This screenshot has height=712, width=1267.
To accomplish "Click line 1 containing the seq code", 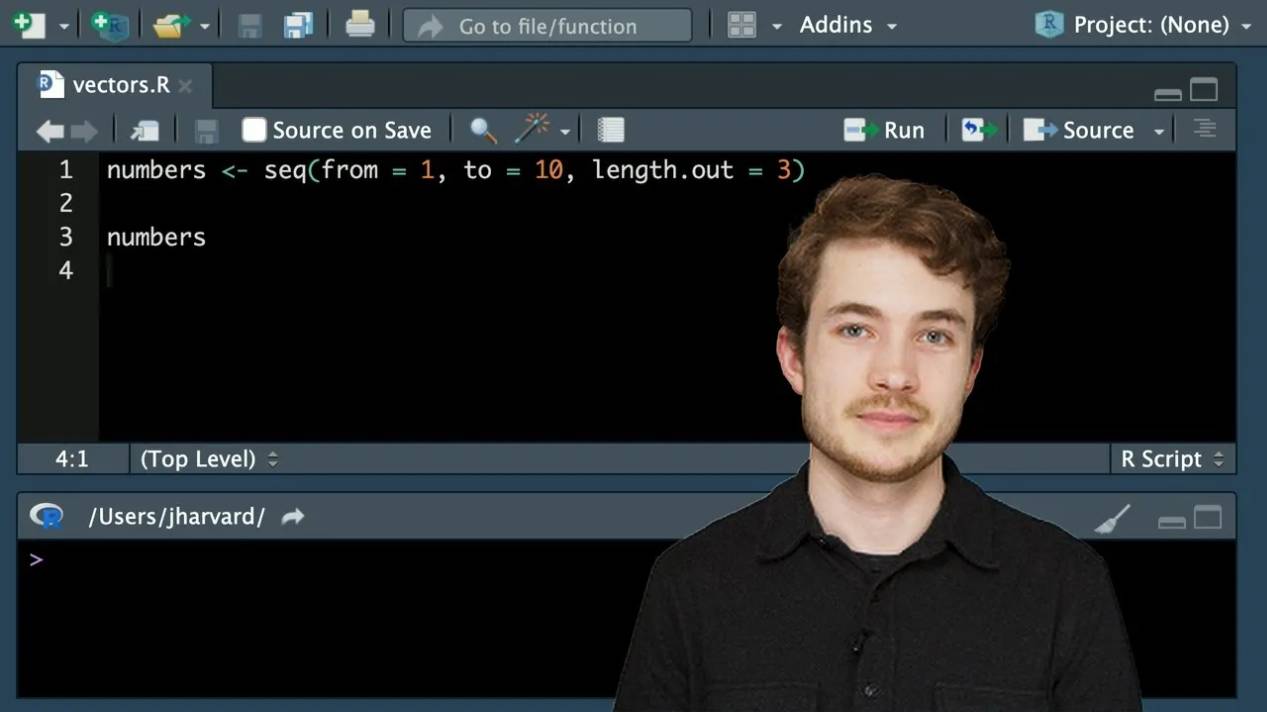I will [455, 170].
